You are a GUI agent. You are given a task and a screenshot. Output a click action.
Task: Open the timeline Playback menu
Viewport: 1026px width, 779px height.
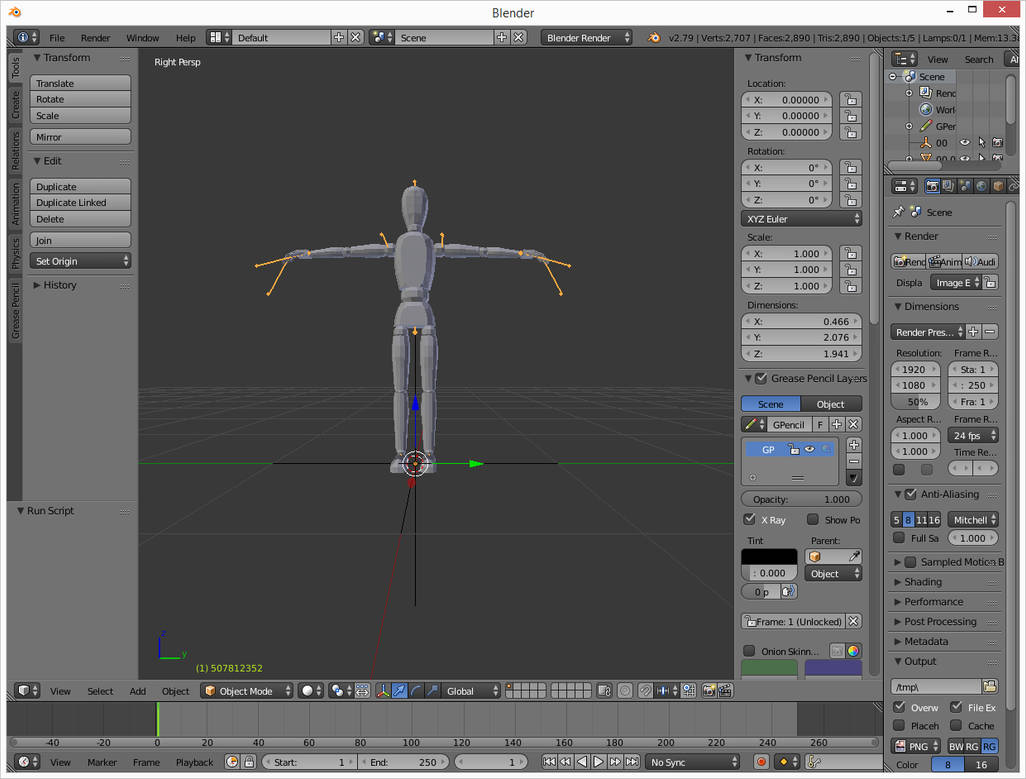pyautogui.click(x=194, y=762)
